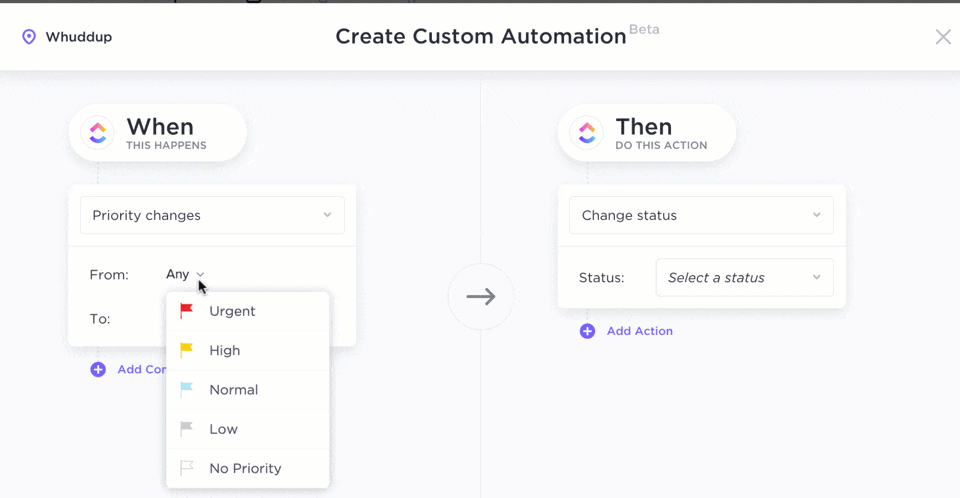Click the yellow High priority flag
Viewport: 960px width, 498px height.
(x=186, y=350)
